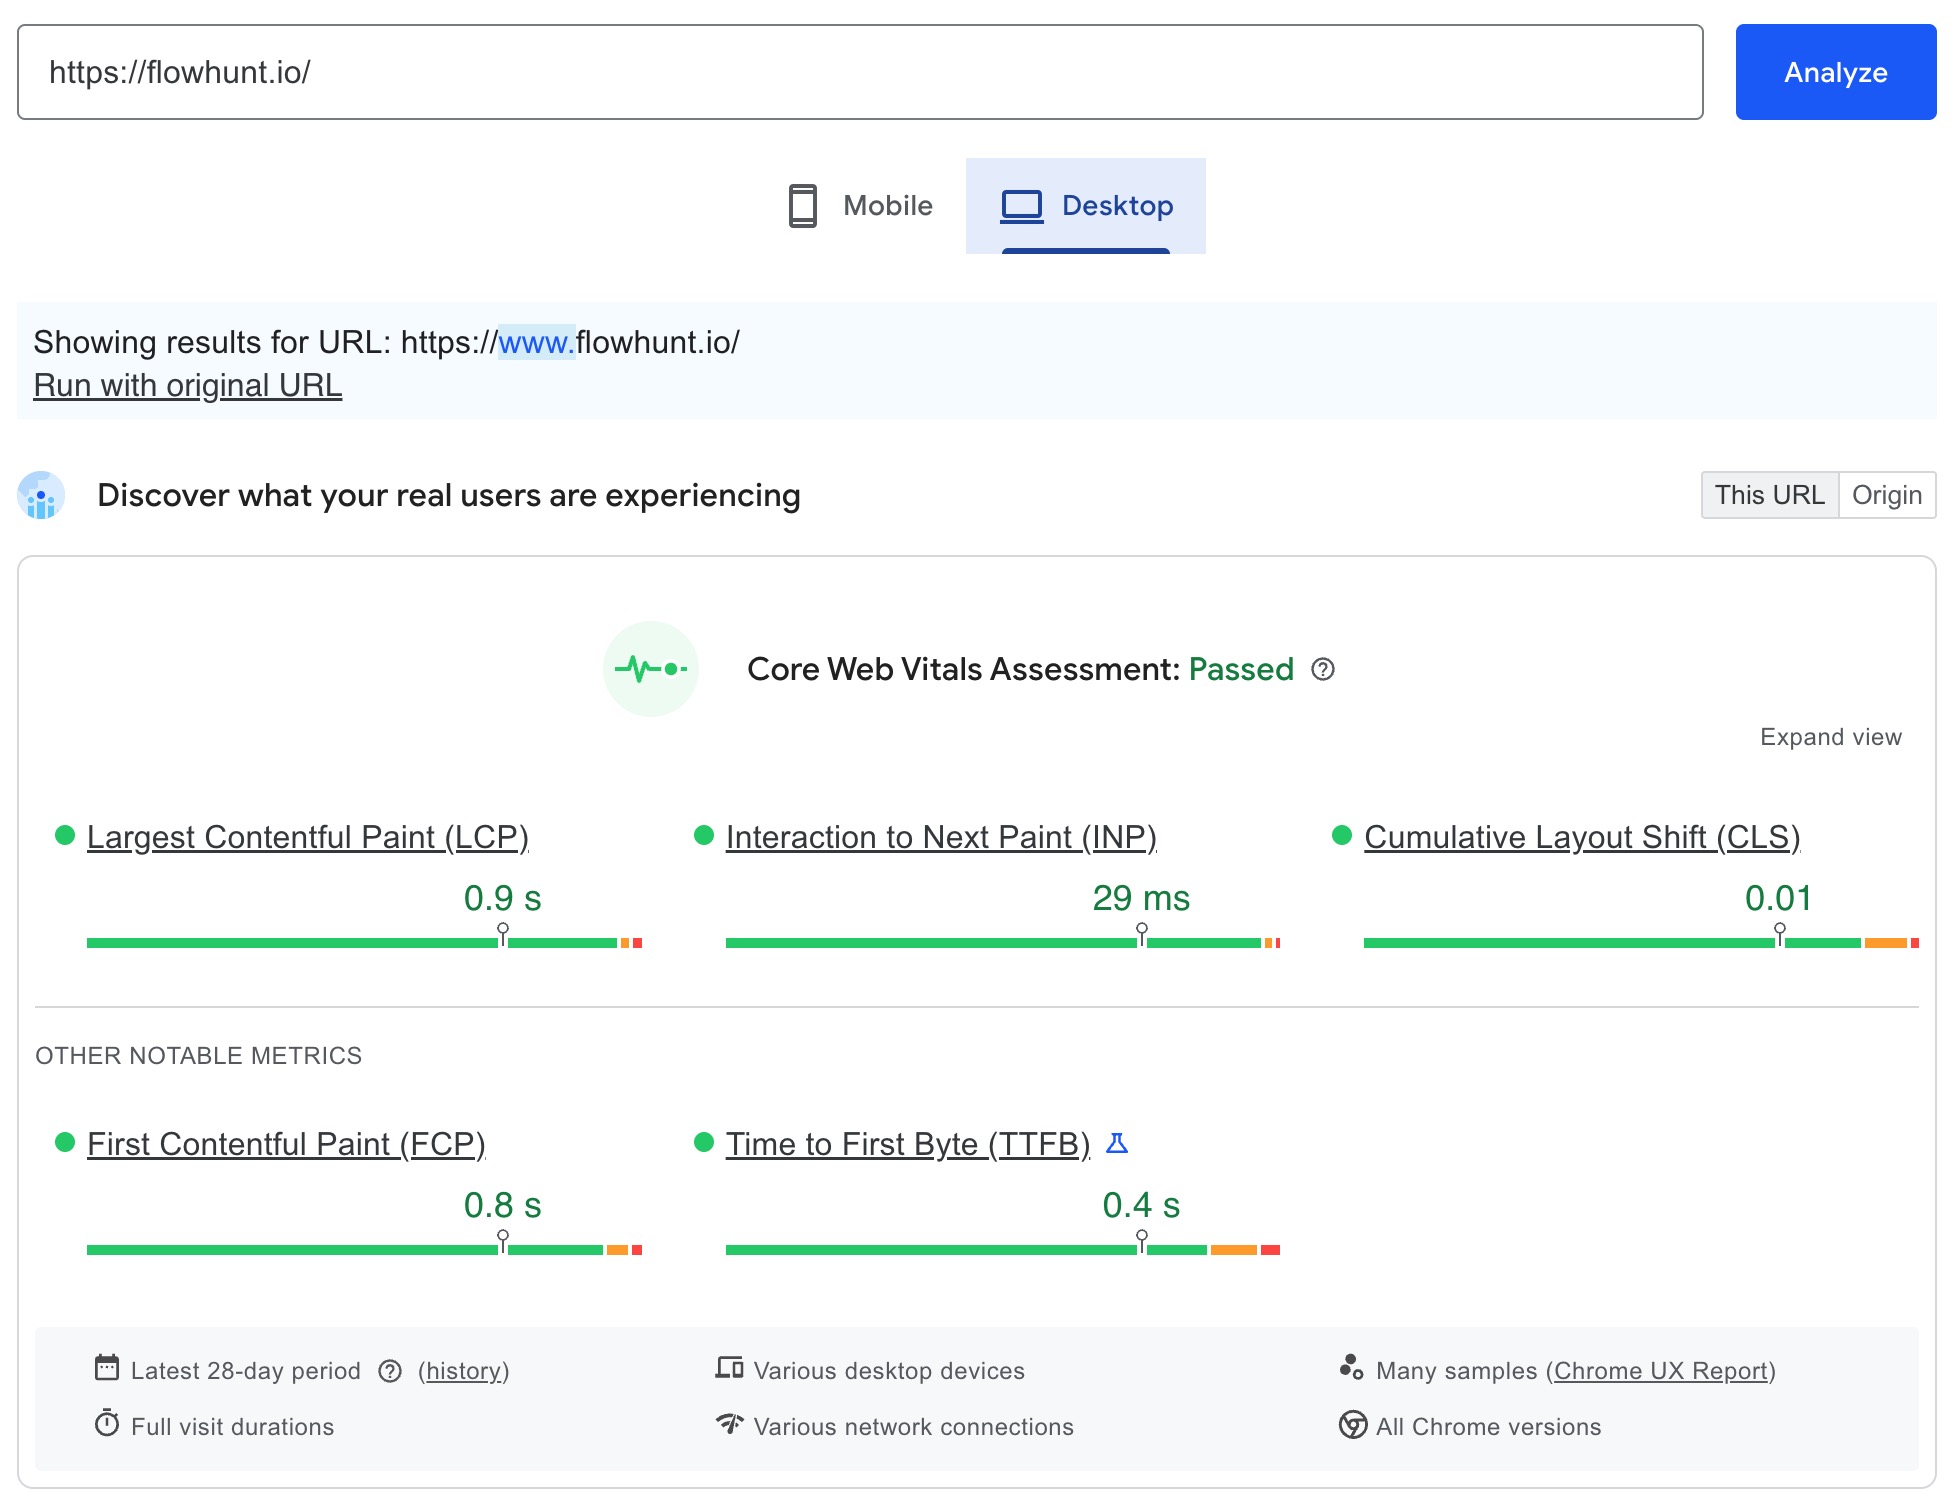
Task: Click the desktop devices icon
Action: click(730, 1369)
